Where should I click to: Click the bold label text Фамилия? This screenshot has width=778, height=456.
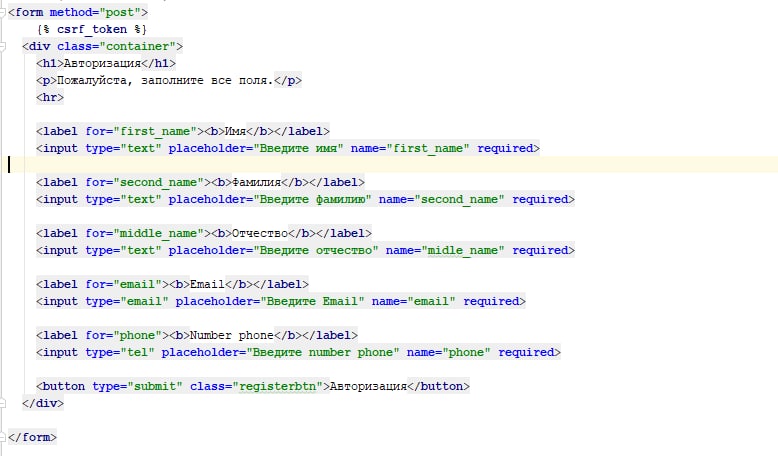257,183
